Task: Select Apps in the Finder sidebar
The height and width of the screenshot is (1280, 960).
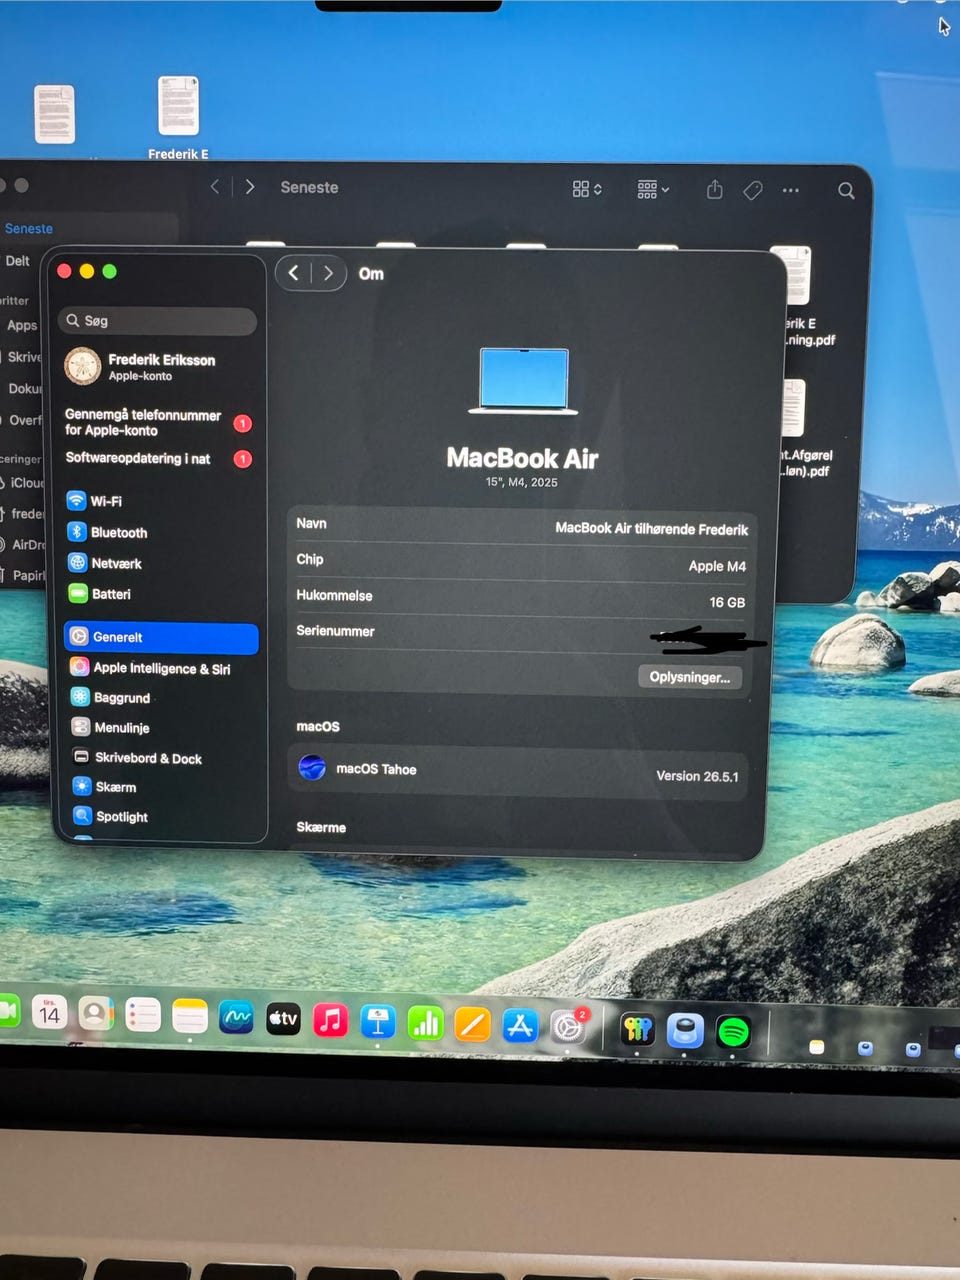Action: [x=21, y=325]
